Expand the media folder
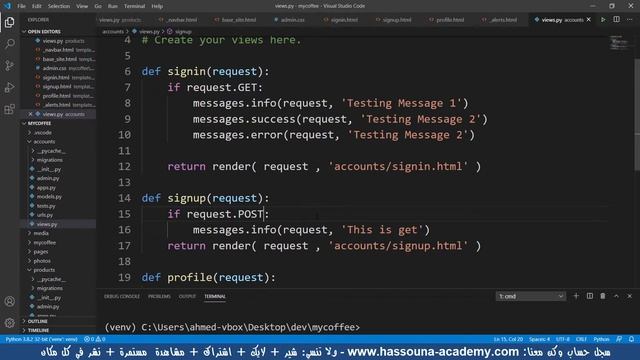The image size is (640, 360). pyautogui.click(x=41, y=233)
